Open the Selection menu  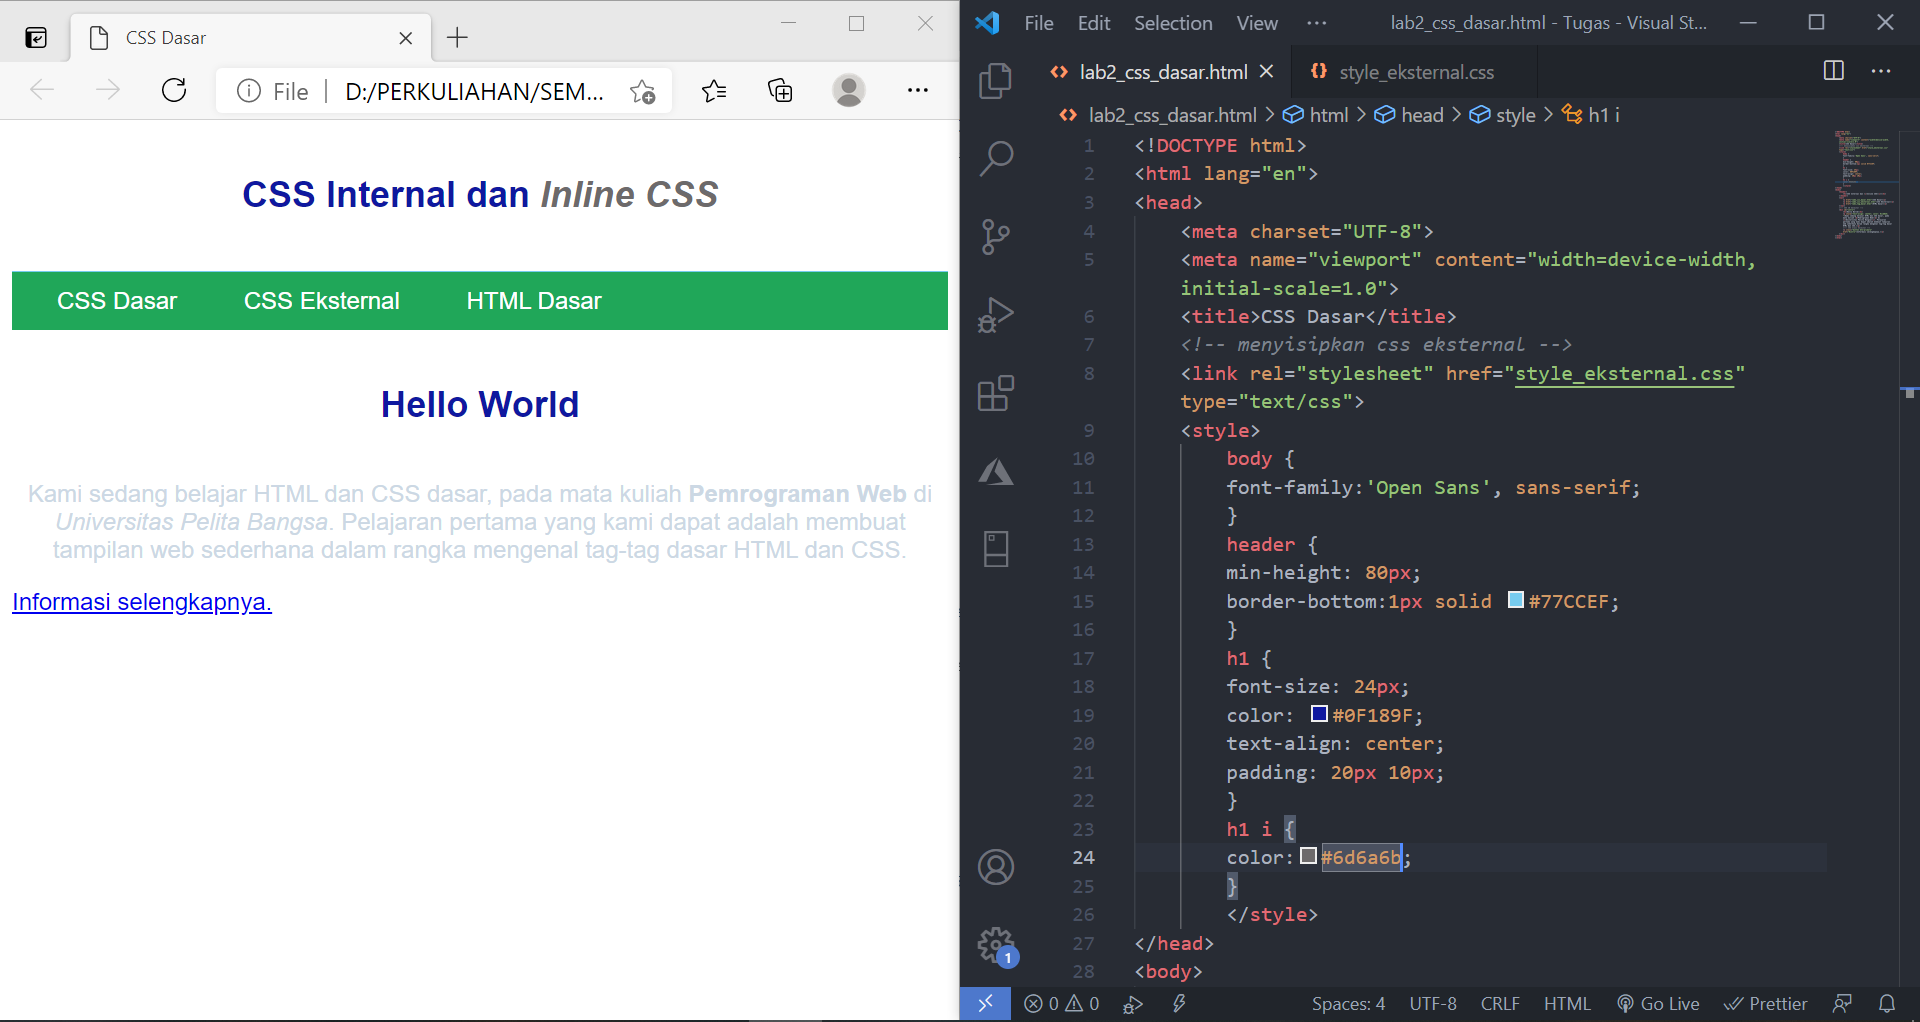pyautogui.click(x=1172, y=22)
